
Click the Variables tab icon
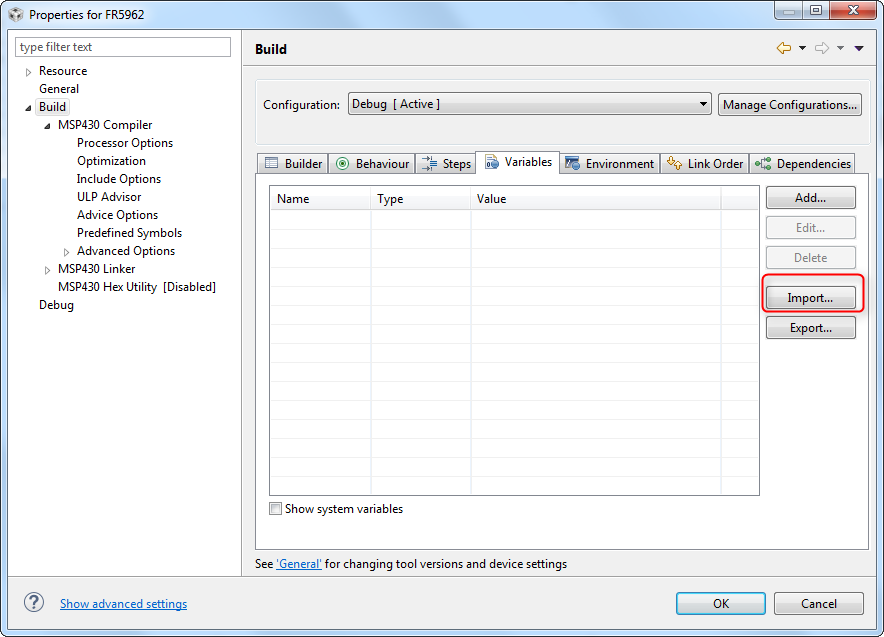pyautogui.click(x=493, y=162)
